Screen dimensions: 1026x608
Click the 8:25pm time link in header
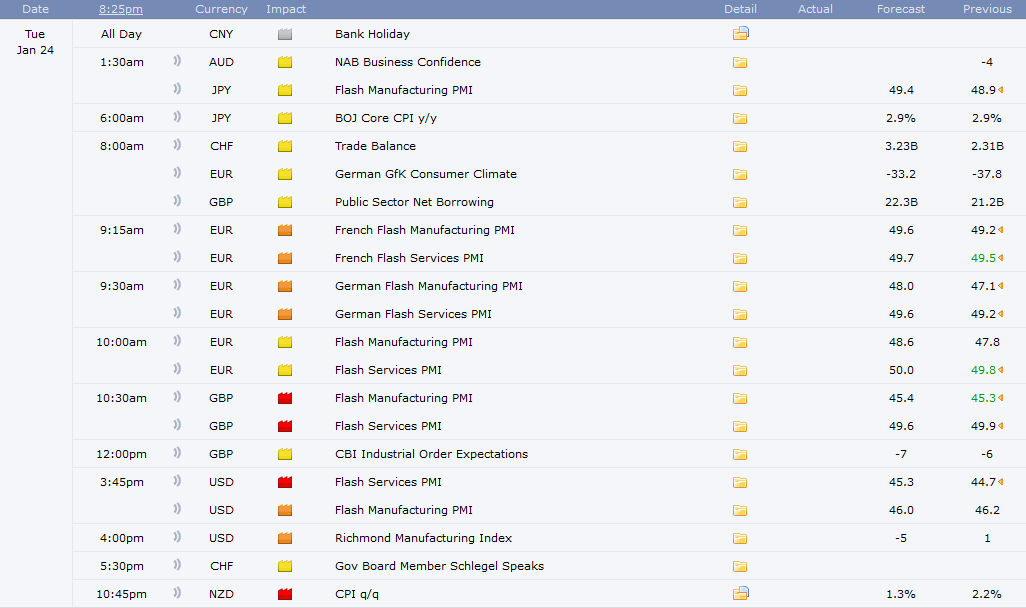(x=121, y=9)
